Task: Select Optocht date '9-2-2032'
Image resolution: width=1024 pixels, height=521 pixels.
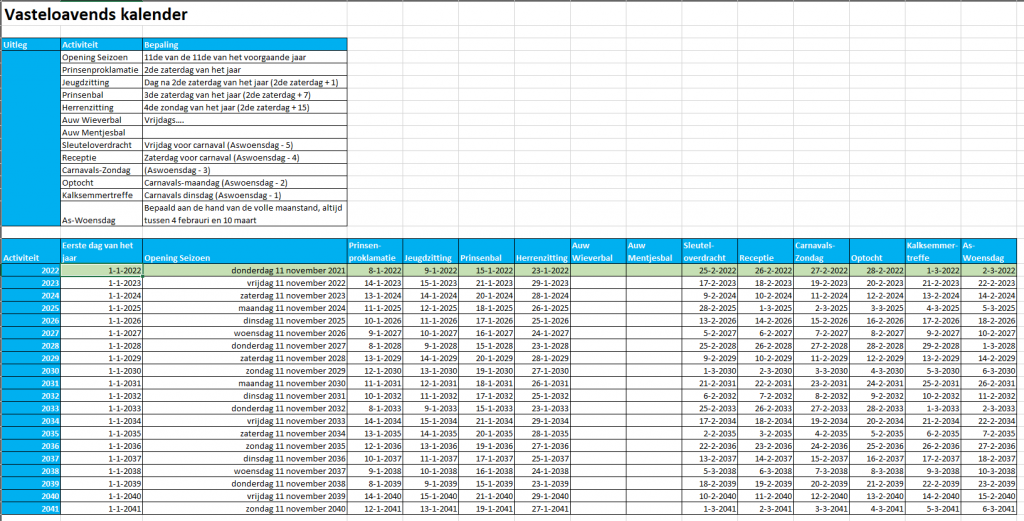Action: [878, 396]
